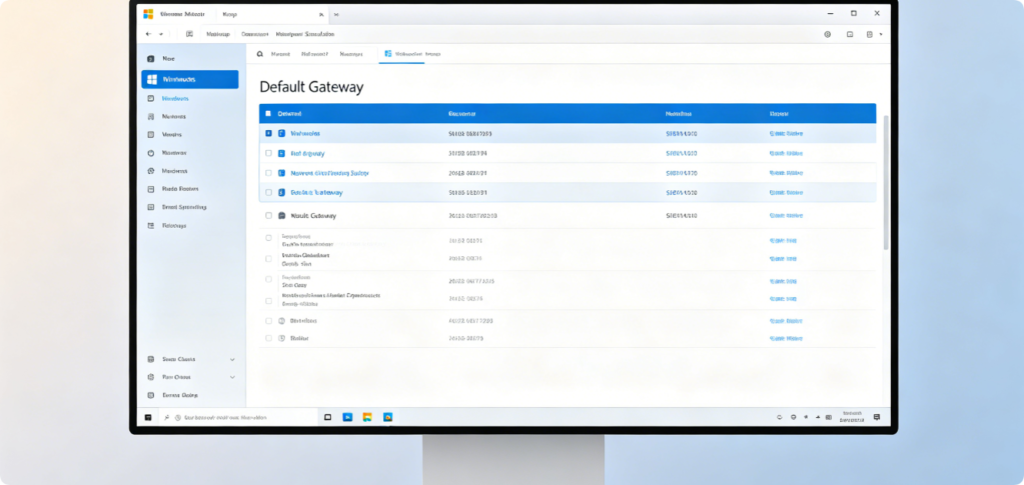Click the Default Gateway page heading
The image size is (1024, 485).
tap(311, 87)
